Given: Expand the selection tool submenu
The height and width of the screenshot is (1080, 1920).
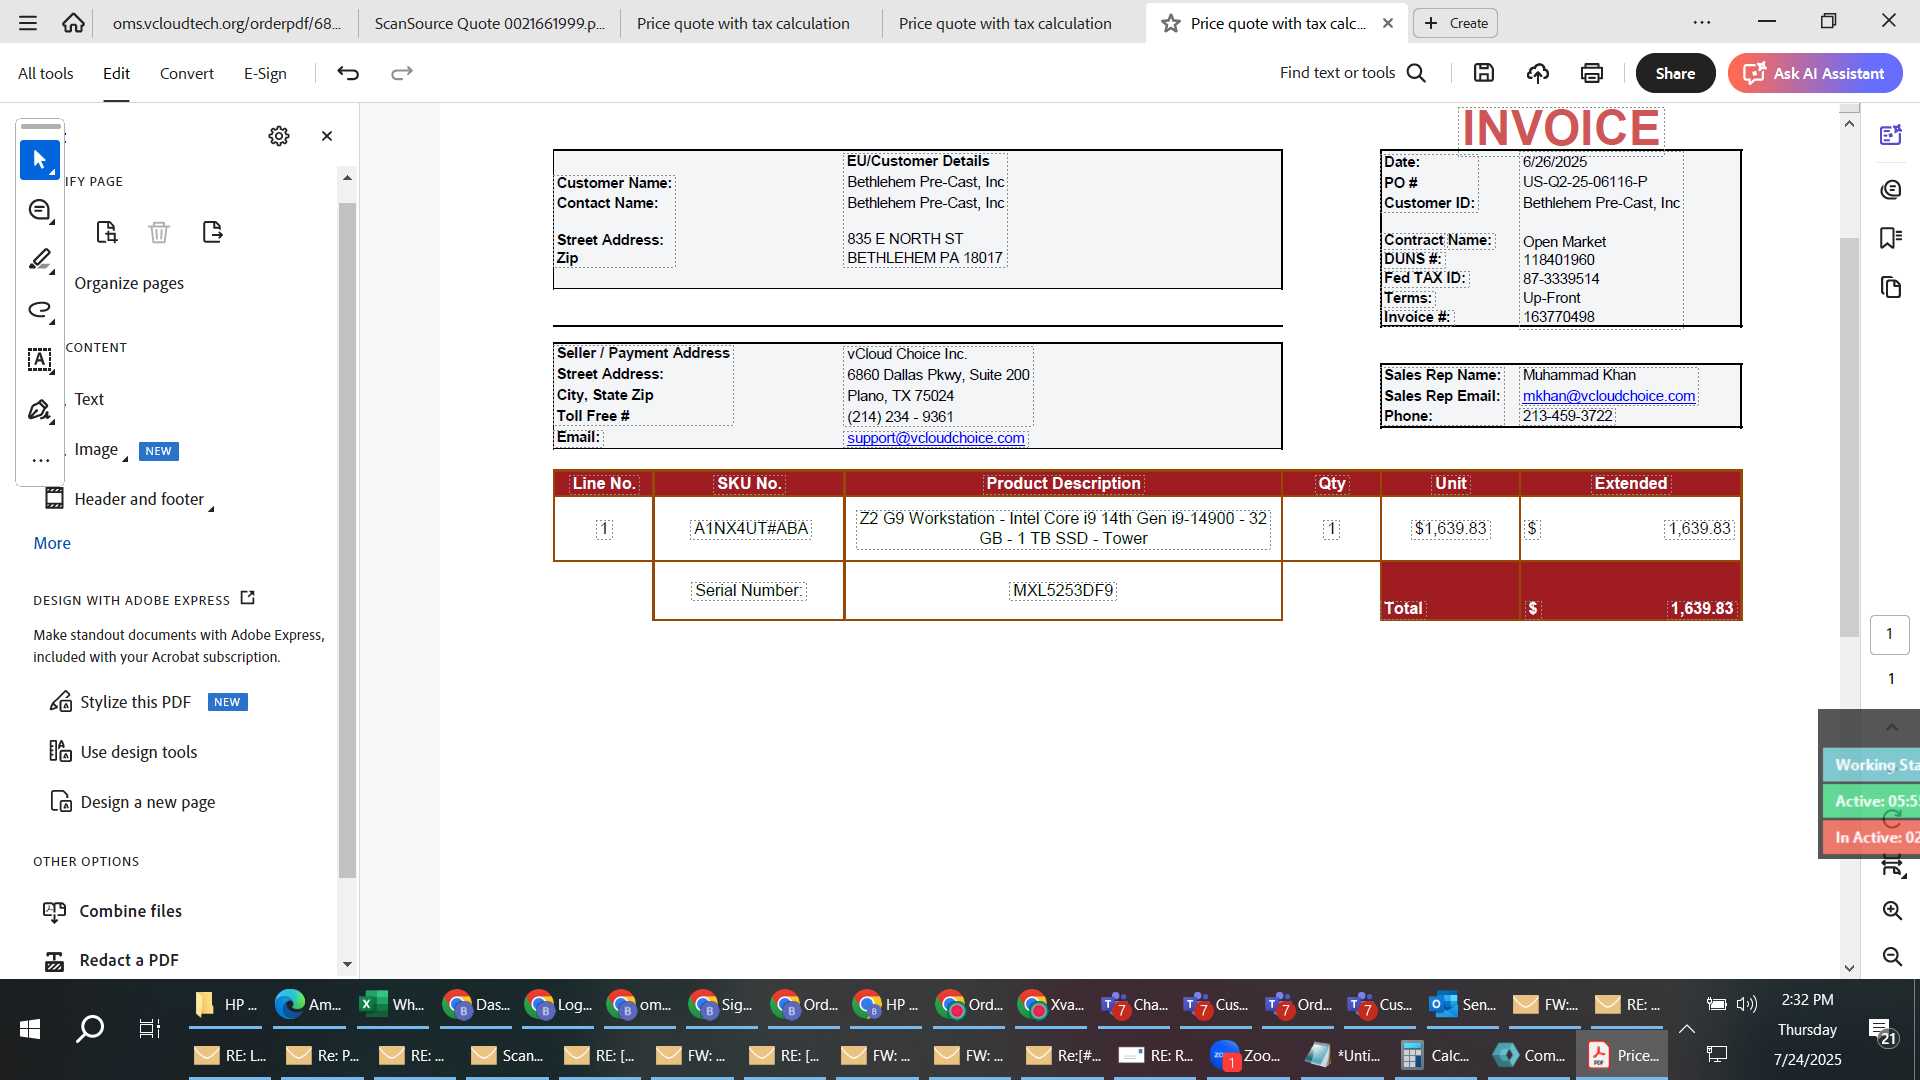Looking at the screenshot, I should point(53,174).
